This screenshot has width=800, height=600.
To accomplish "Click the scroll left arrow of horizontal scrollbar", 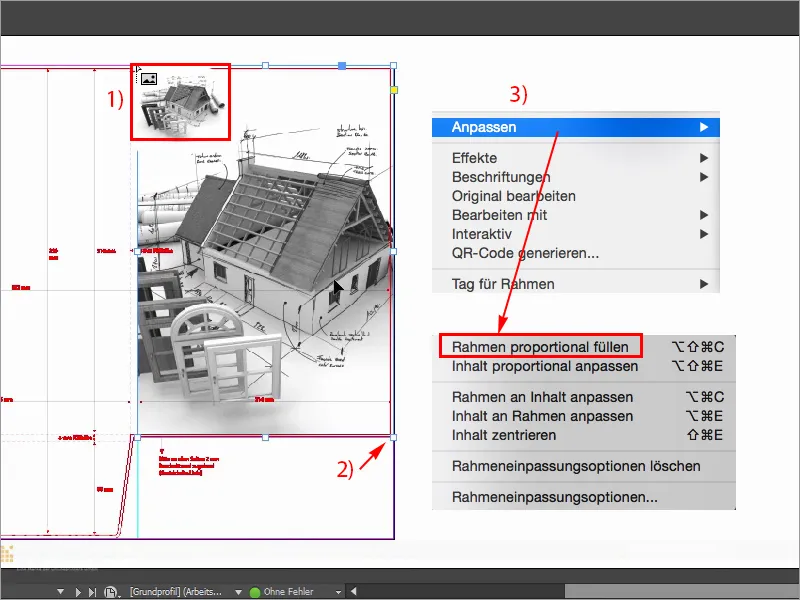I will [354, 592].
